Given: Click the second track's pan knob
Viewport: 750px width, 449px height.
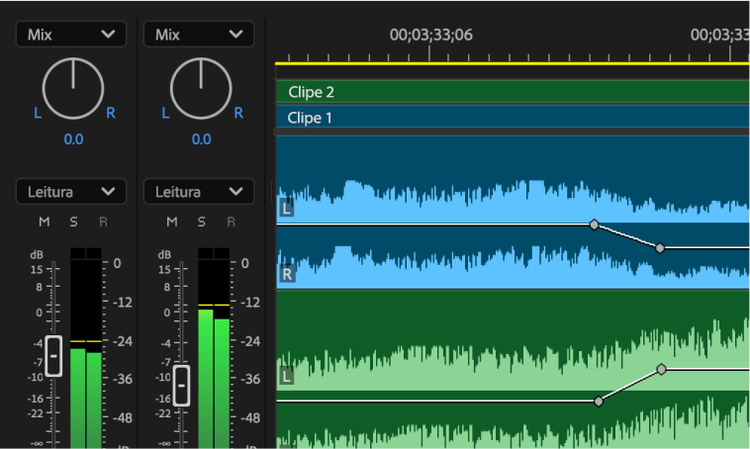Looking at the screenshot, I should [x=201, y=87].
